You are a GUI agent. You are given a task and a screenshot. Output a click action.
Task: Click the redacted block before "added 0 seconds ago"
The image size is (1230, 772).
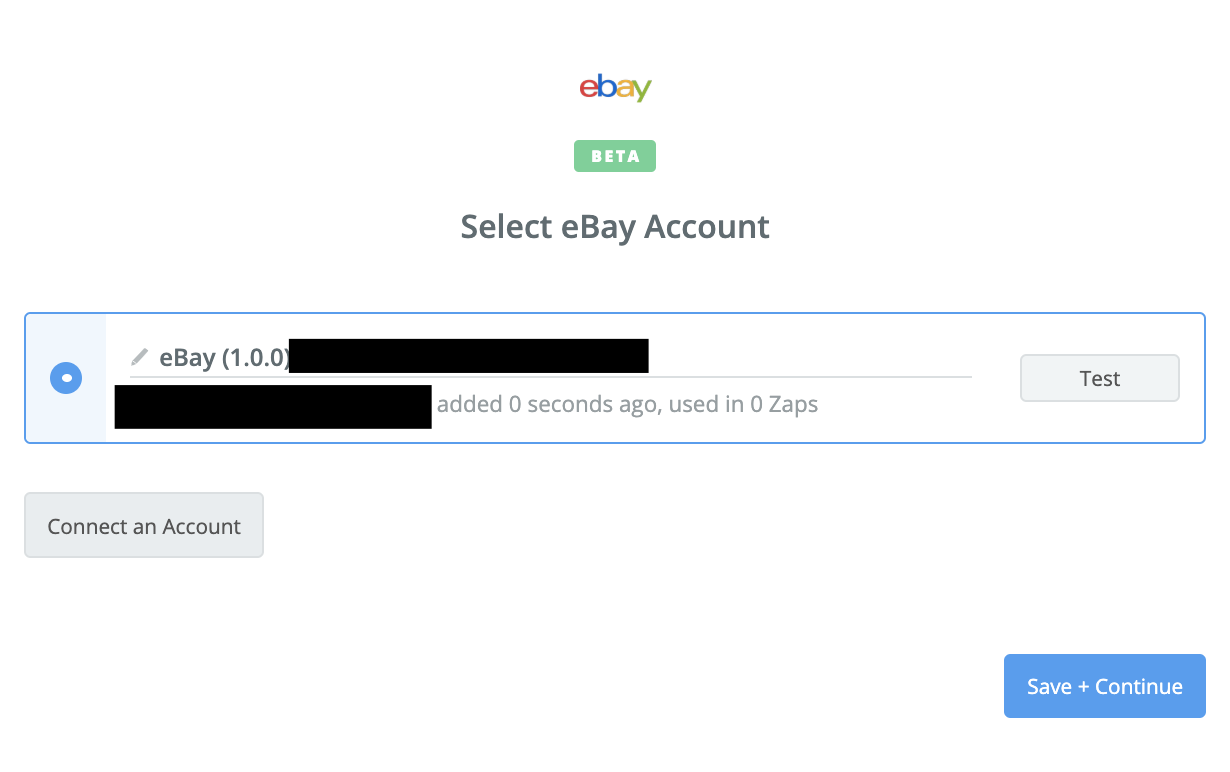[x=273, y=406]
